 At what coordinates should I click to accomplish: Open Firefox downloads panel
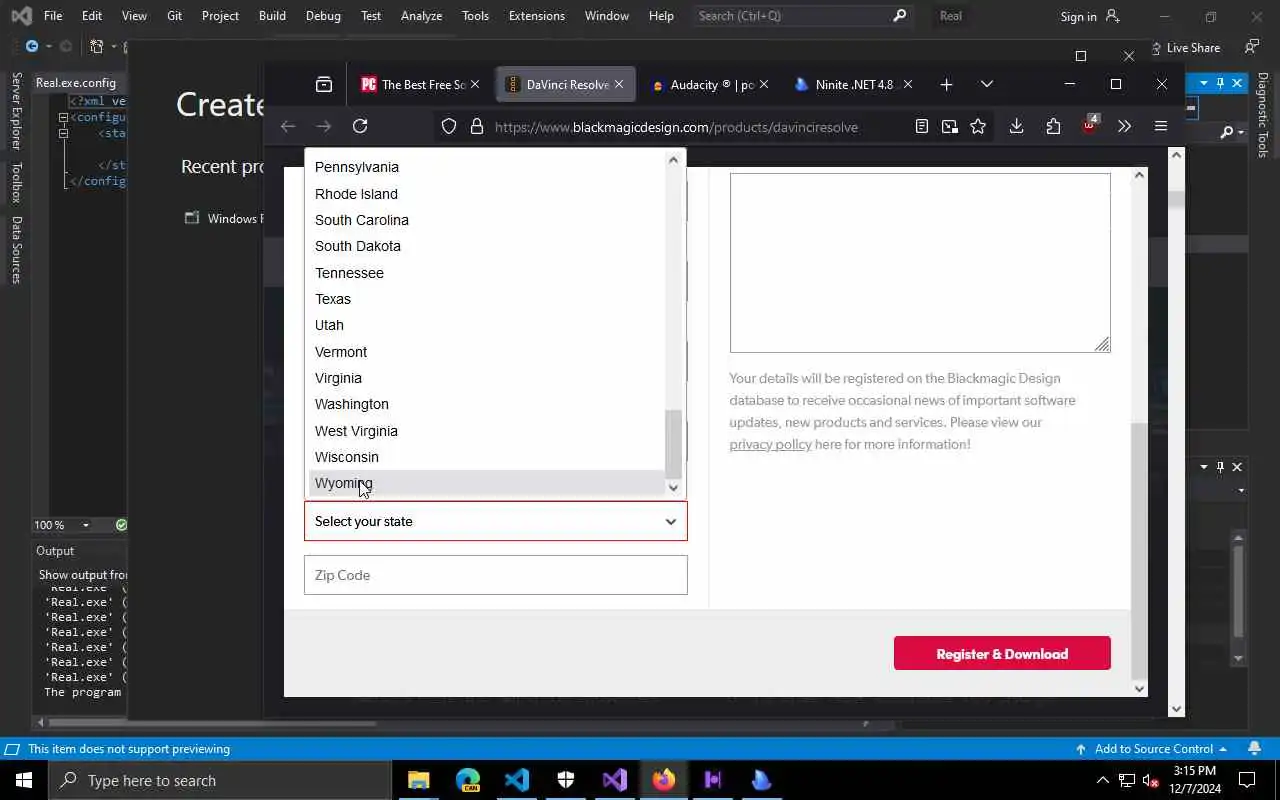1016,126
